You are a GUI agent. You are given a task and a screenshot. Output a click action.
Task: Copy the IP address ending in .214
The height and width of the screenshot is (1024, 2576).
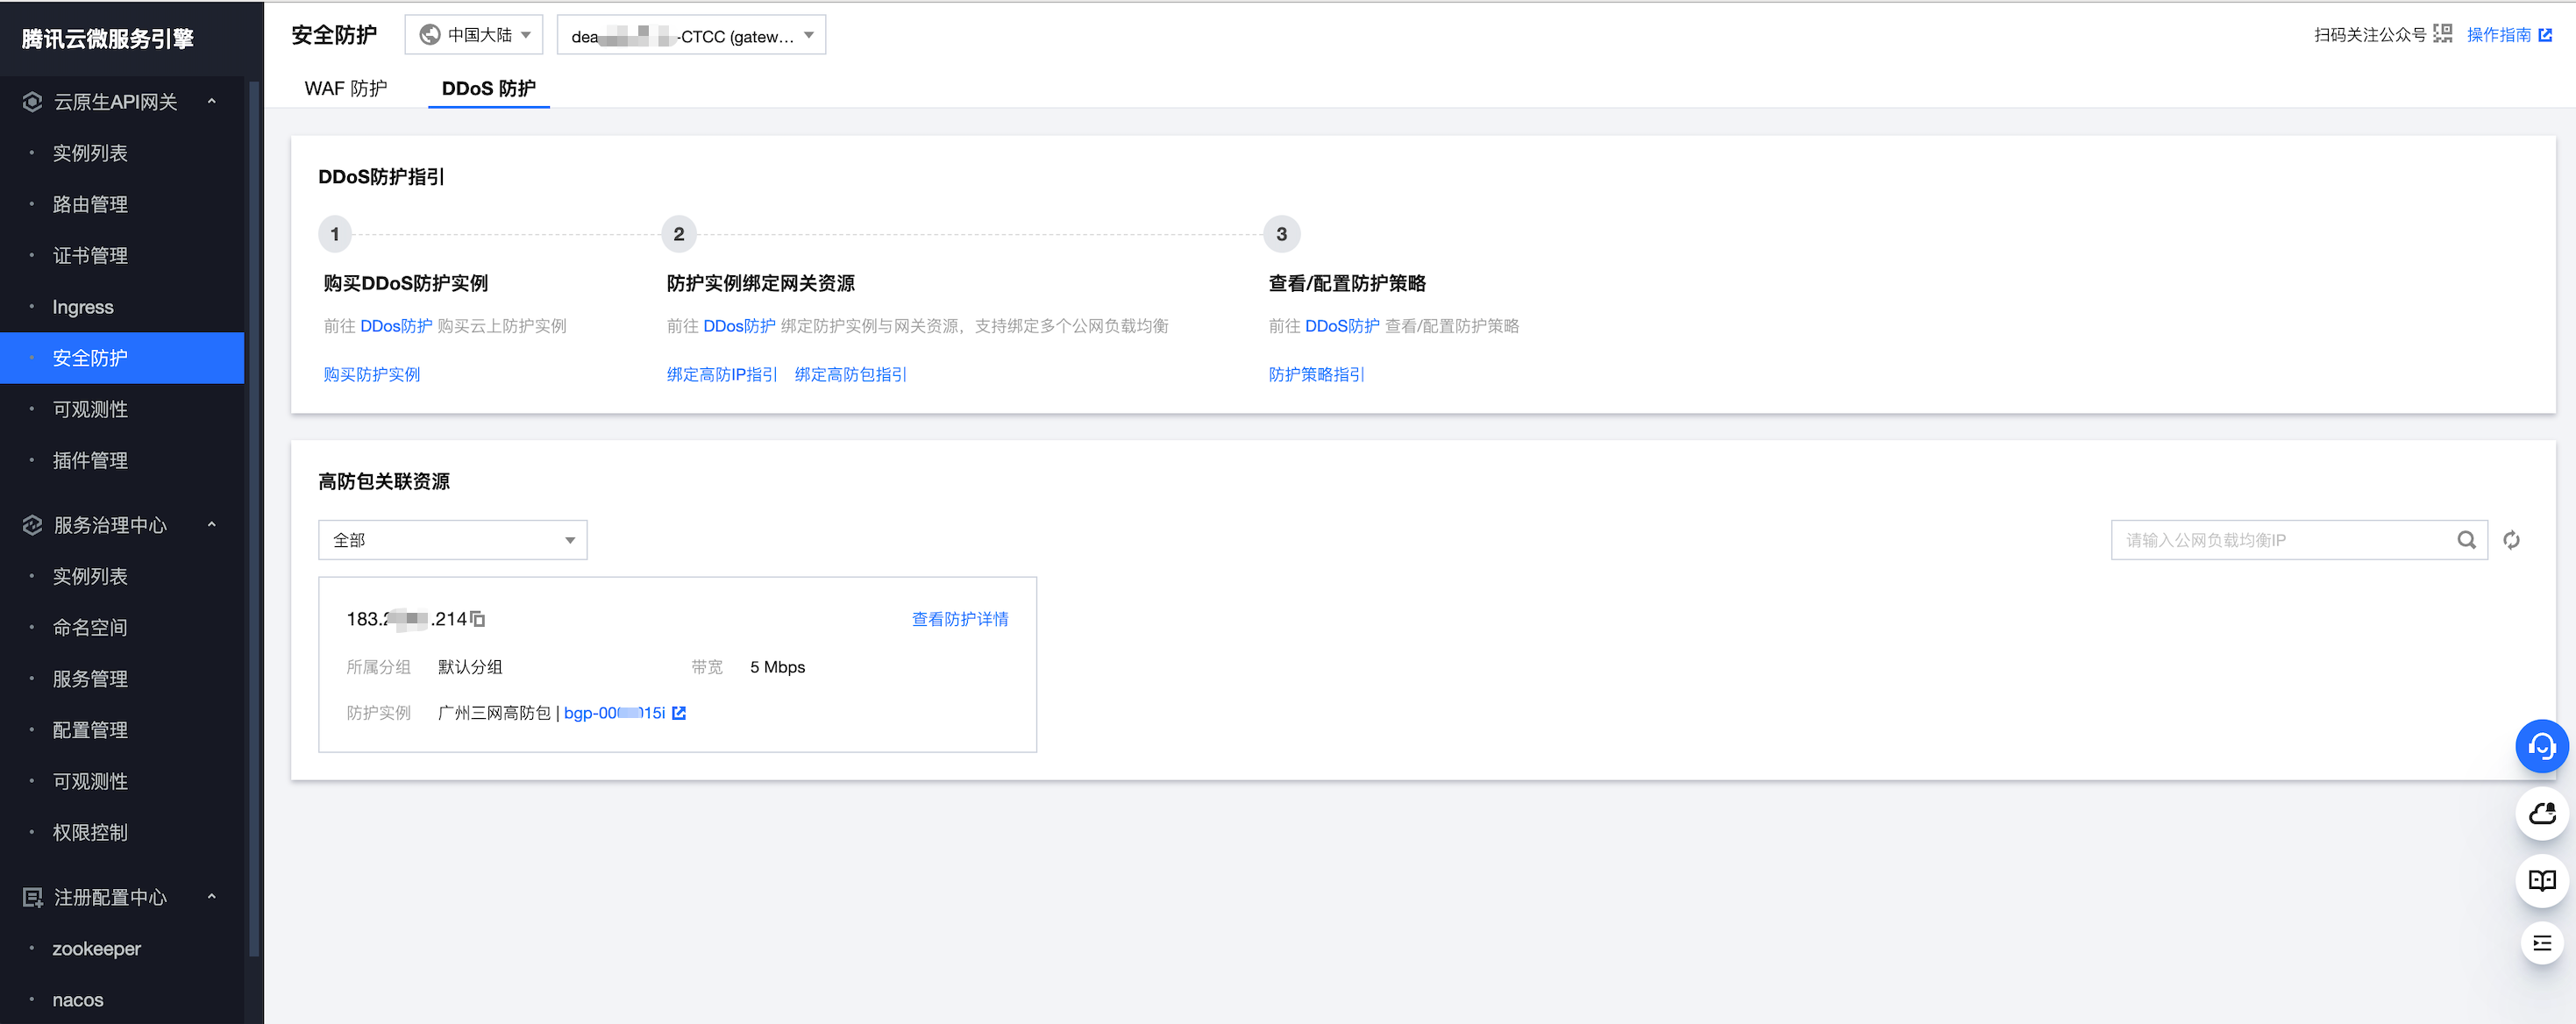(478, 619)
